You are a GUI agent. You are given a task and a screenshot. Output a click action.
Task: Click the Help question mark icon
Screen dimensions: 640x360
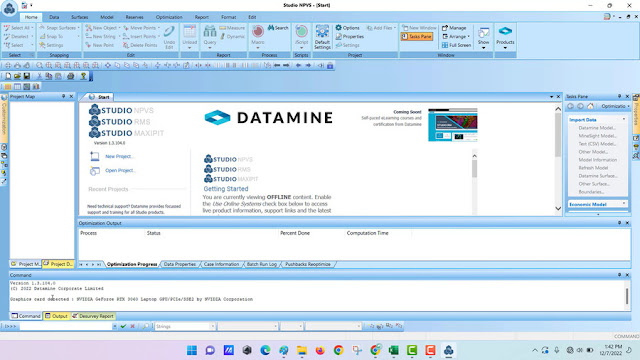[x=83, y=76]
